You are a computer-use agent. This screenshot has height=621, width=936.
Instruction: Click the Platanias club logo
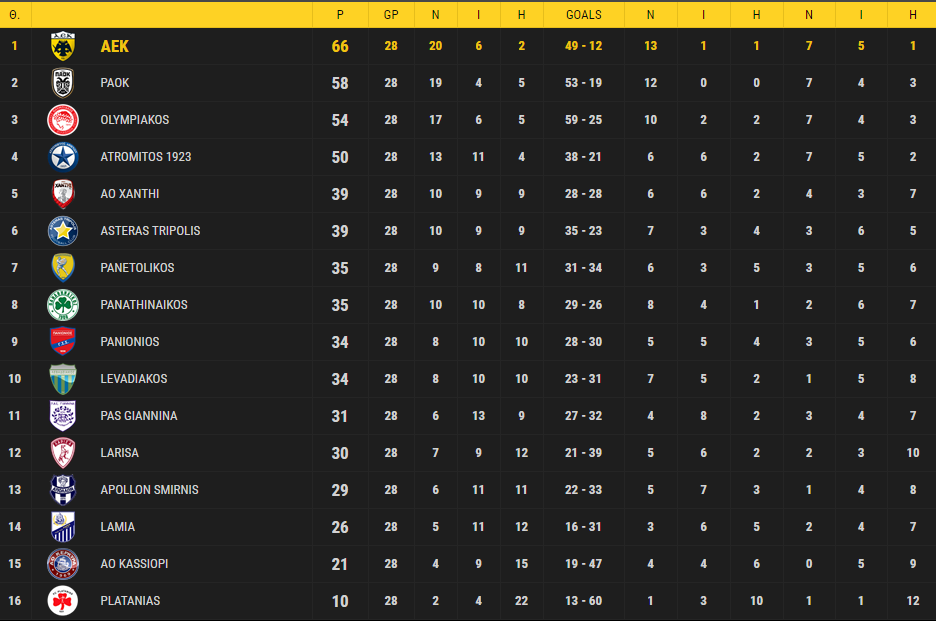point(63,601)
